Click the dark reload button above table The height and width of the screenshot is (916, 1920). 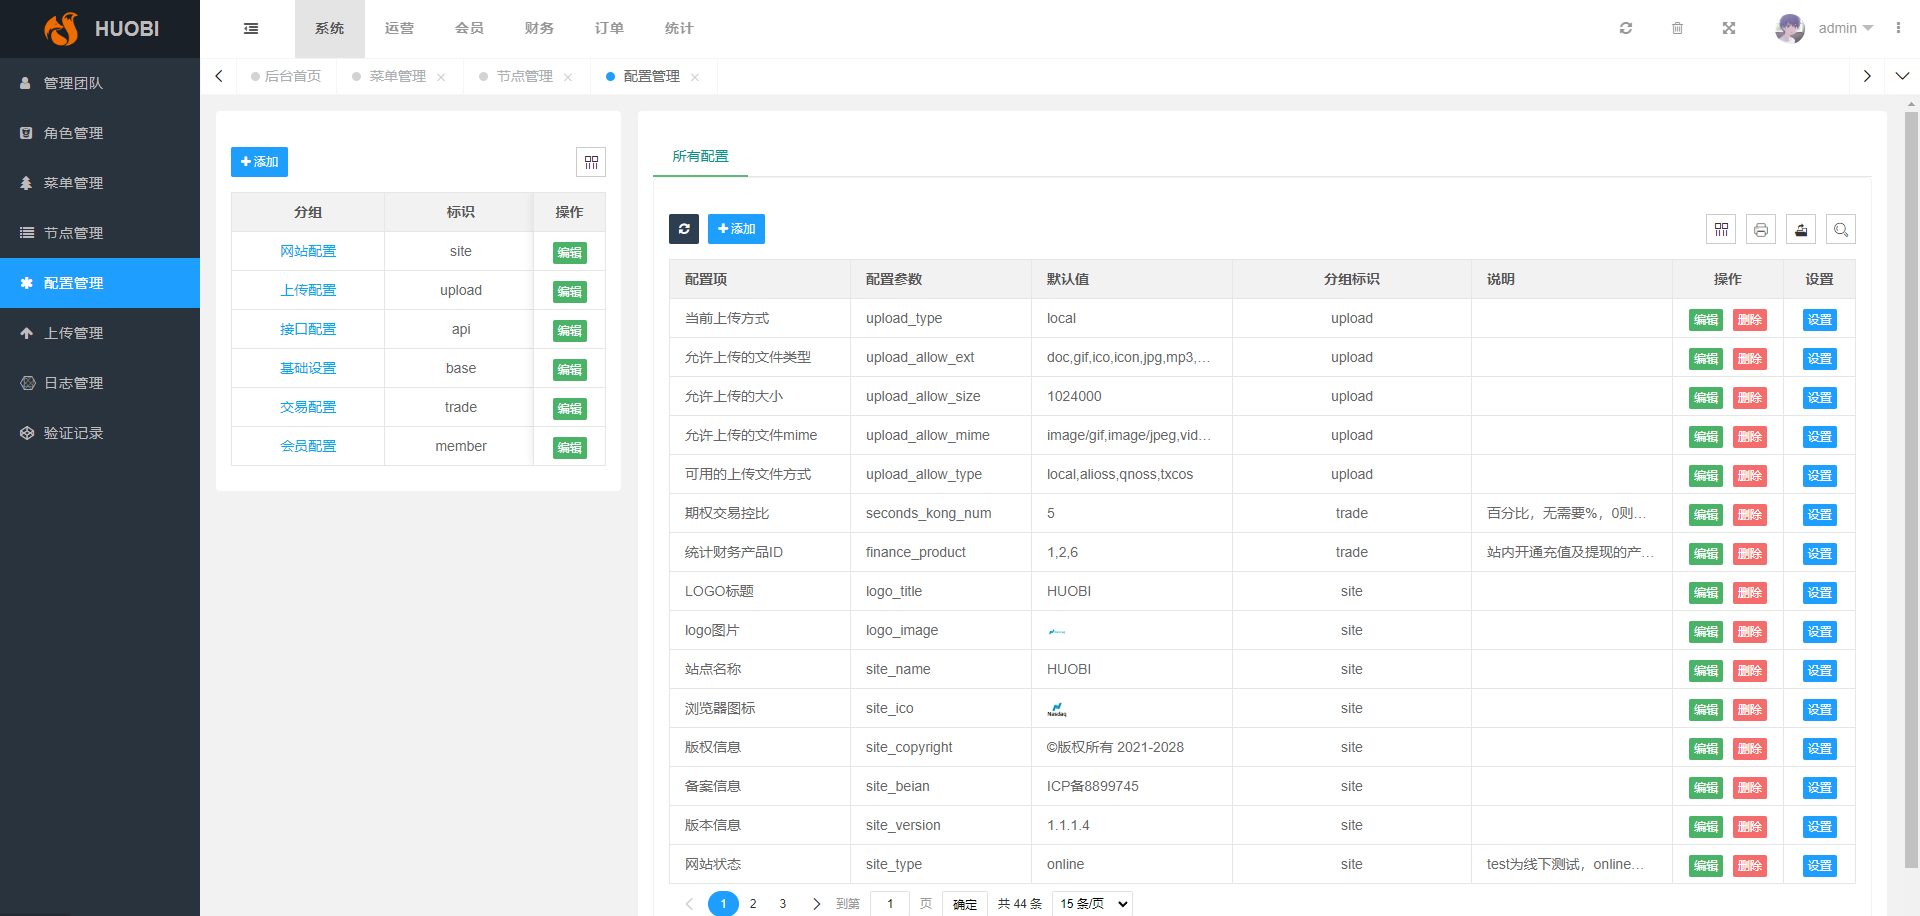684,229
